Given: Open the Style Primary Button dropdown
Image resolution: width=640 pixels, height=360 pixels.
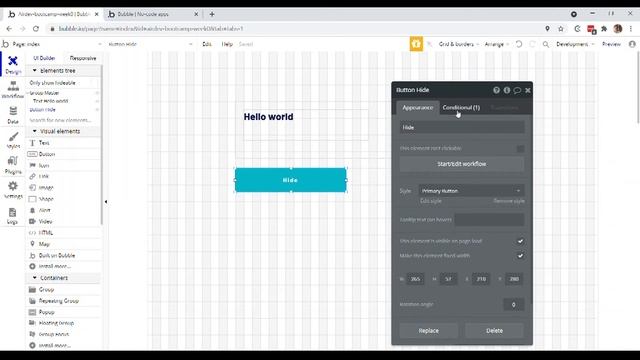Looking at the screenshot, I should 471,191.
